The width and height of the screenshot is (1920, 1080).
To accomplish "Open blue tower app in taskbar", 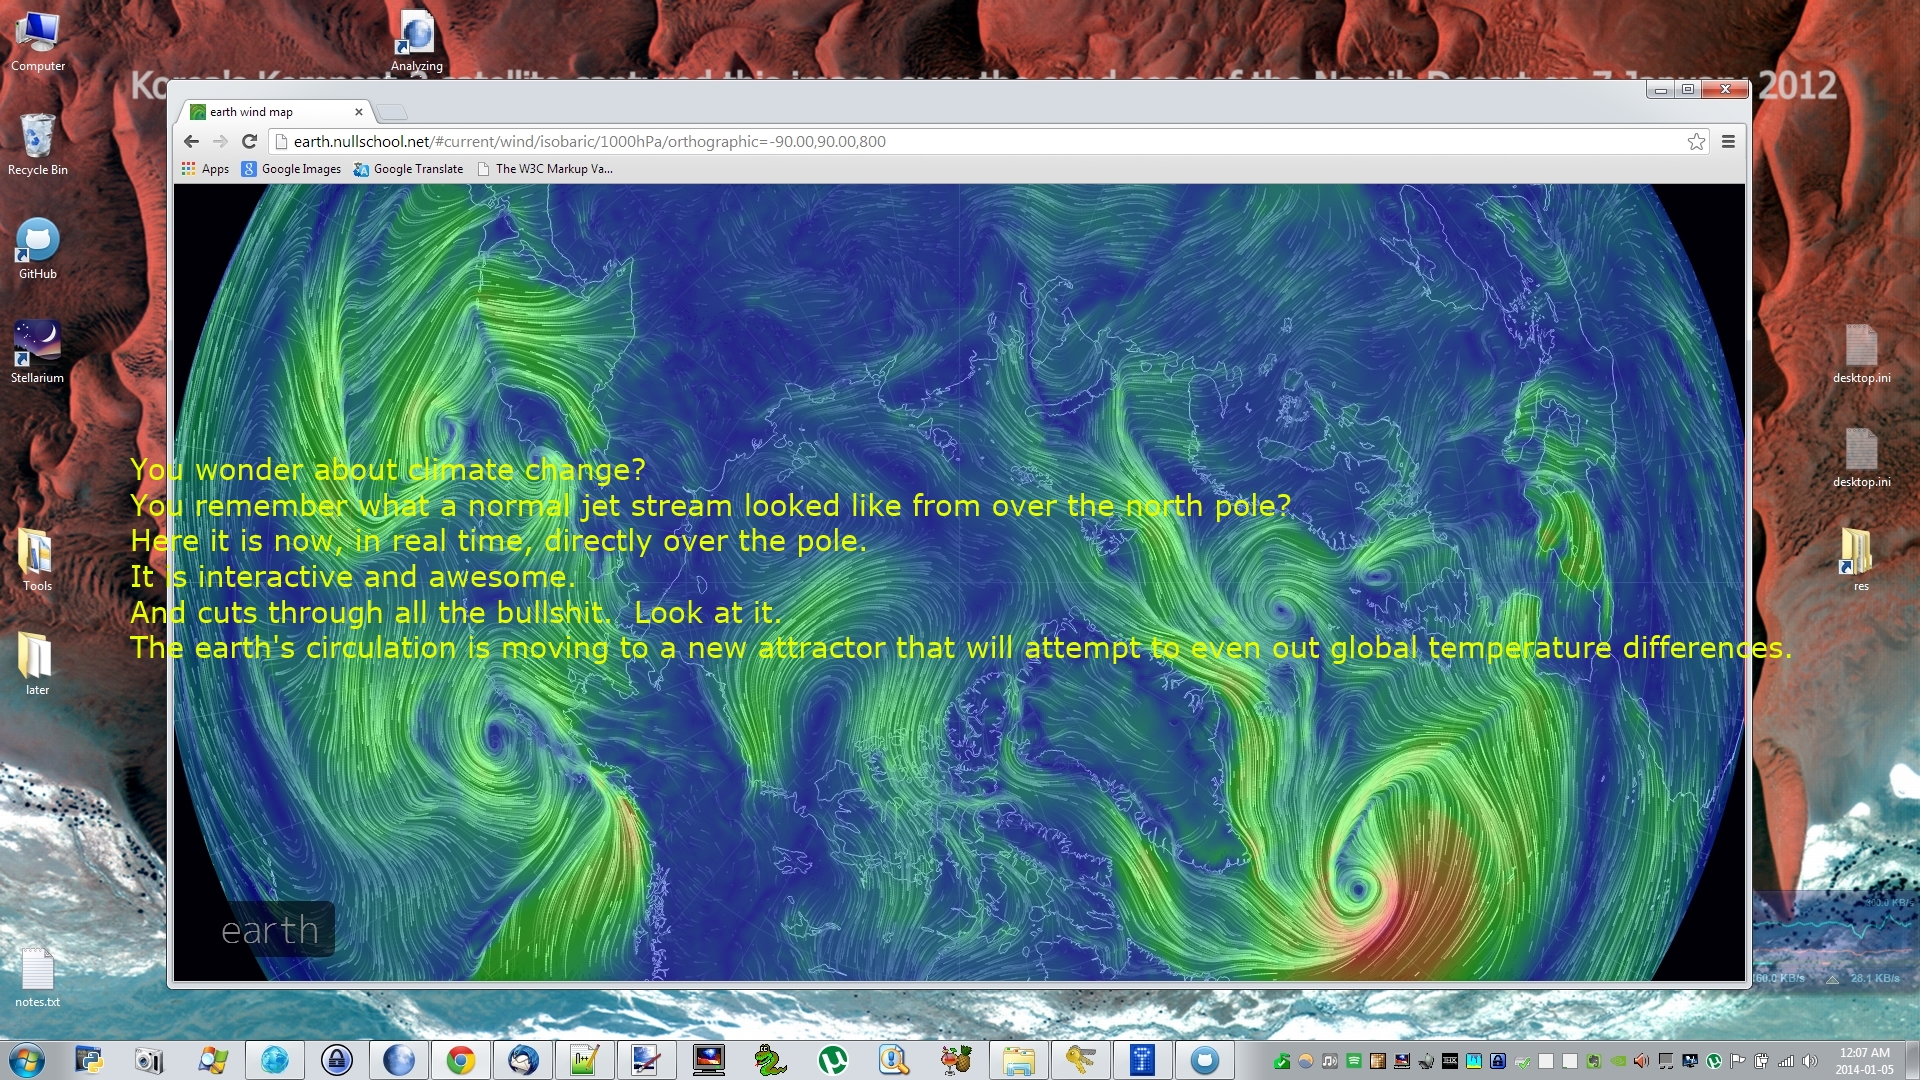I will click(x=1142, y=1060).
